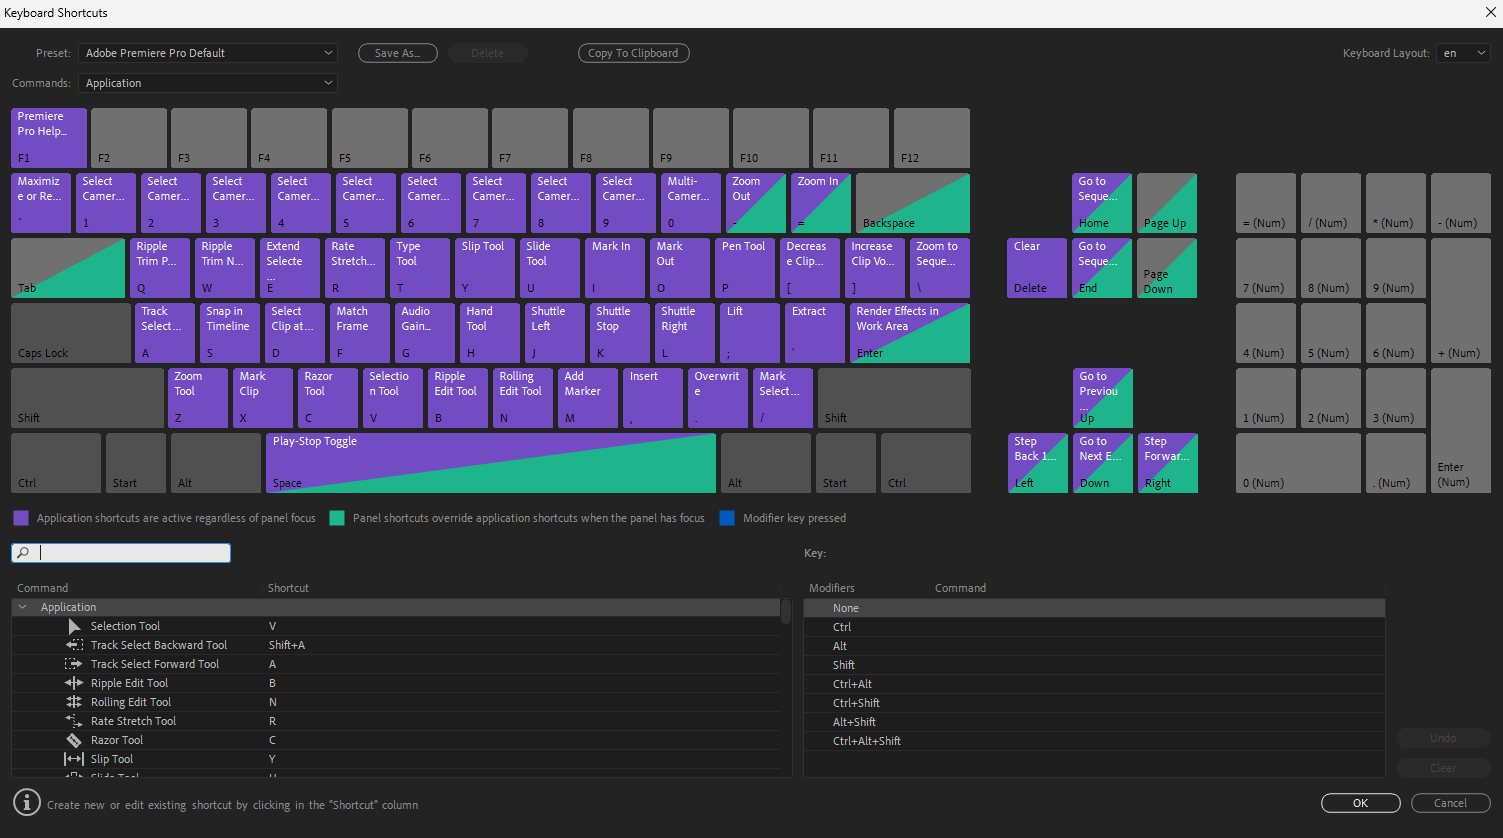This screenshot has height=838, width=1503.
Task: Click the Rate Stretch Tool icon
Action: click(x=74, y=721)
